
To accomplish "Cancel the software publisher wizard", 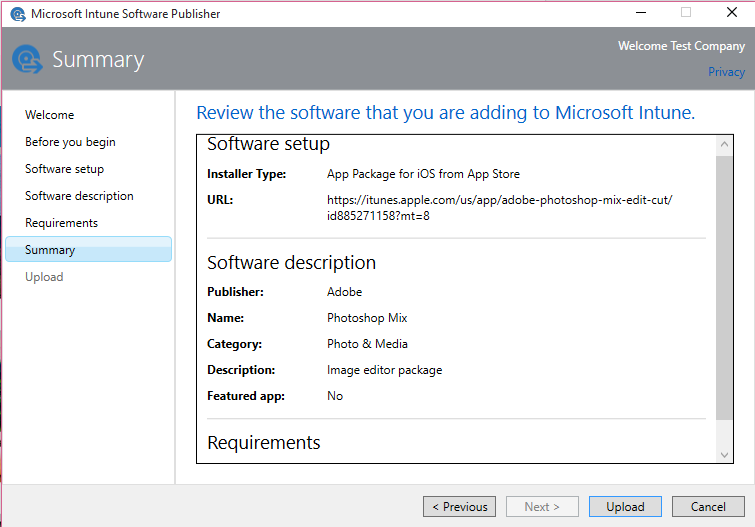I will pos(708,507).
